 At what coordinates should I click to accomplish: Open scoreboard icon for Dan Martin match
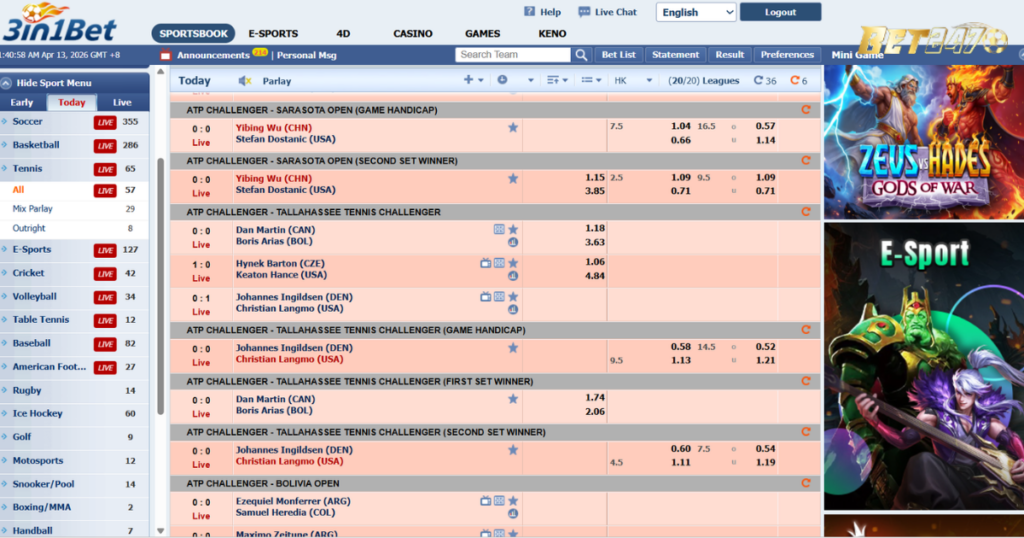tap(499, 229)
